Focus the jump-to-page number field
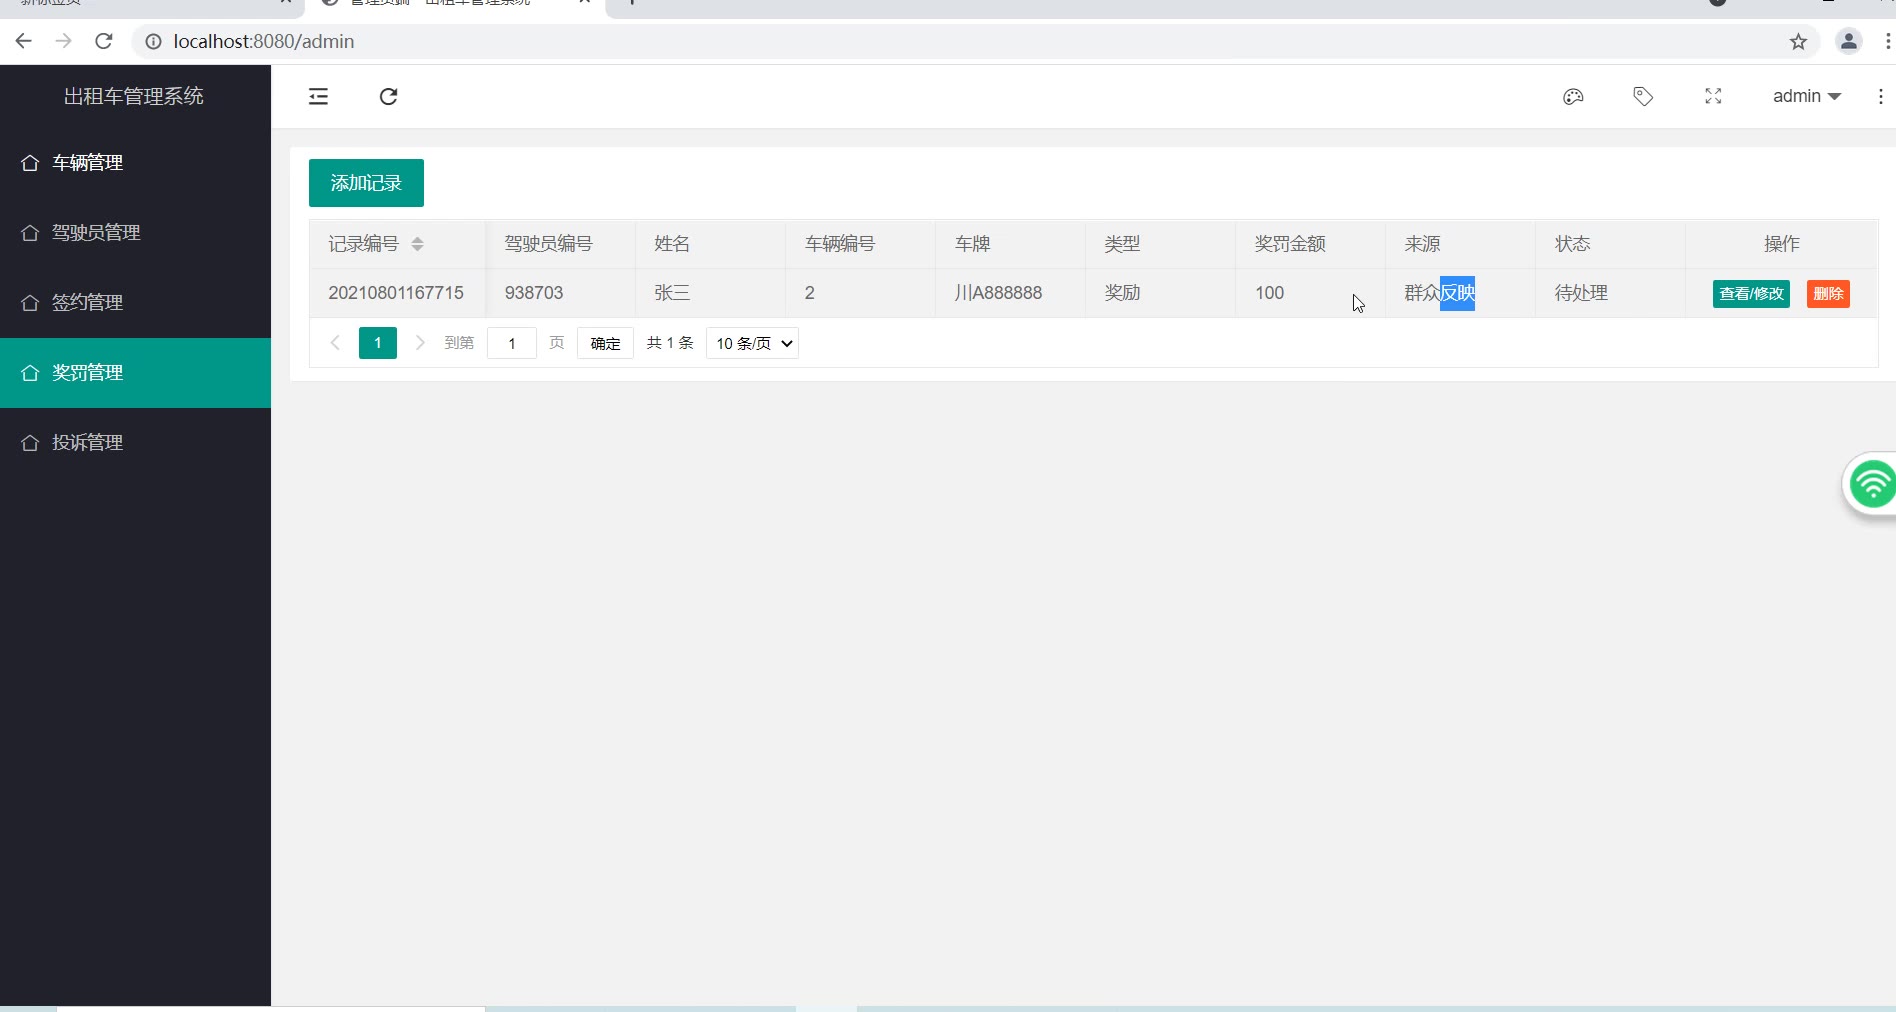1896x1012 pixels. point(512,343)
